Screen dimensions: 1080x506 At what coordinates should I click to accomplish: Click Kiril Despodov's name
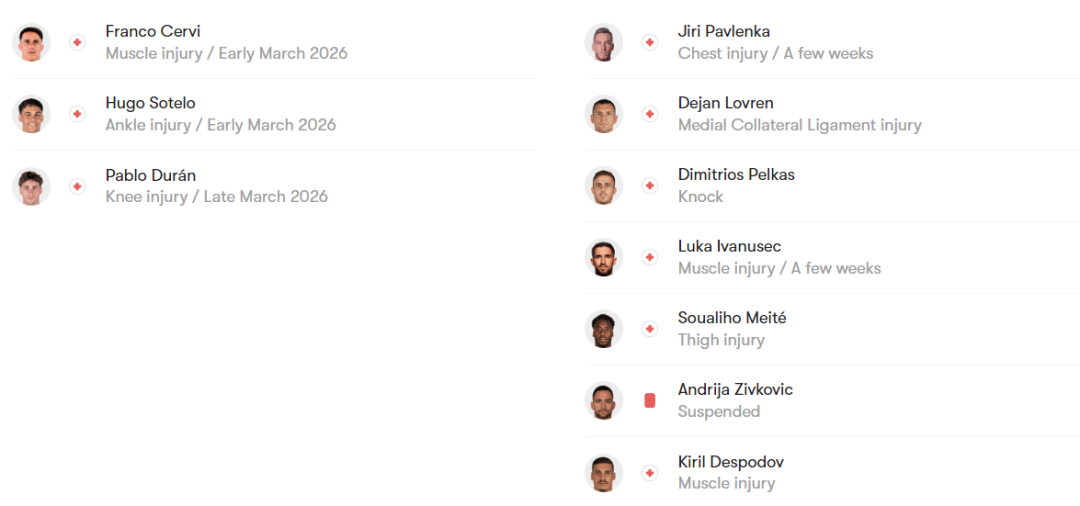730,462
